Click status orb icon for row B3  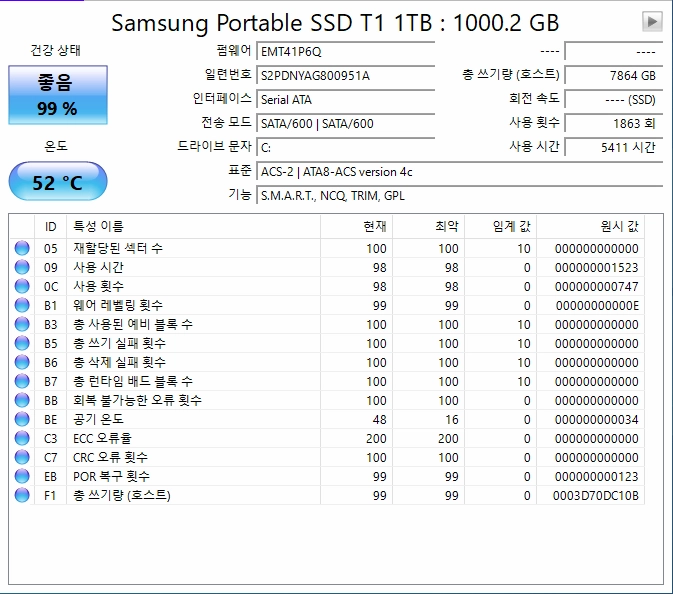[22, 324]
